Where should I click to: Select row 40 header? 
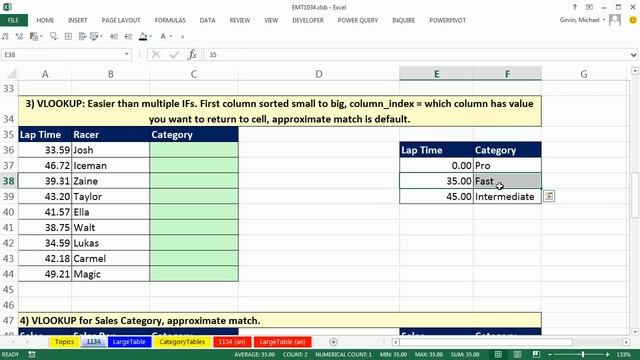[9, 212]
